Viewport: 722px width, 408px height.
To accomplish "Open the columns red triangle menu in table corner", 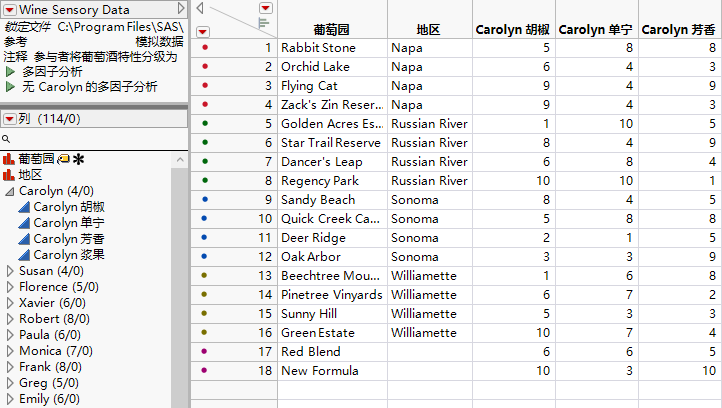I will (x=266, y=8).
